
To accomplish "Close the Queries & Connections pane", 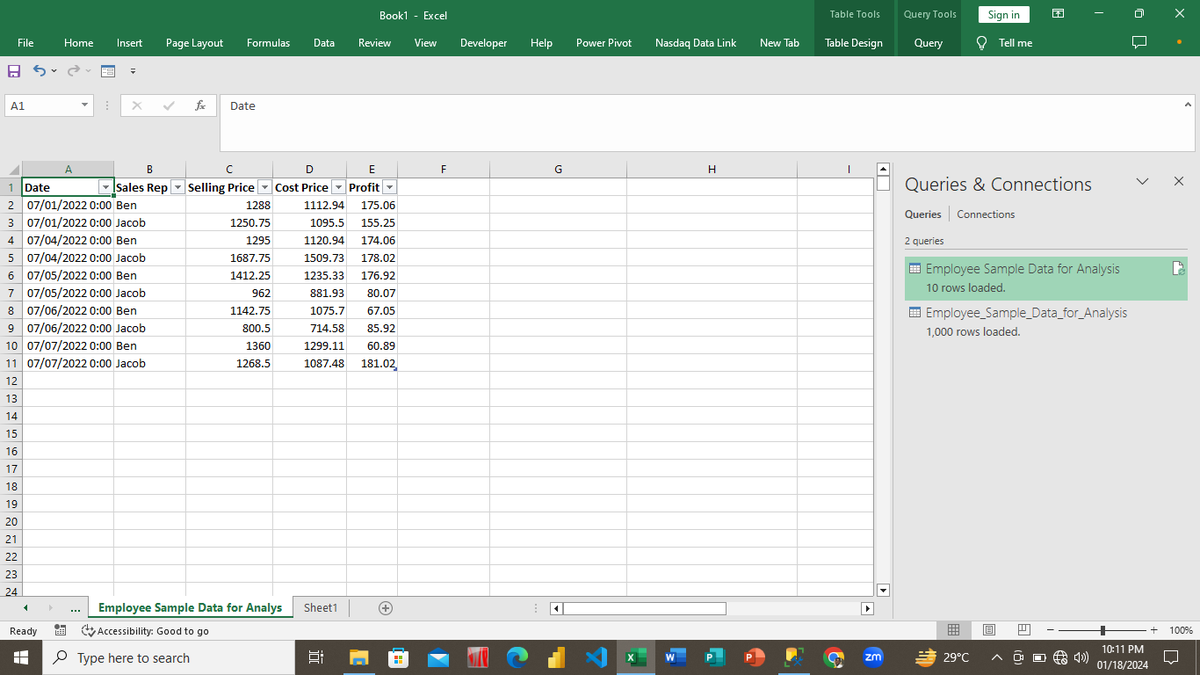I will point(1178,182).
